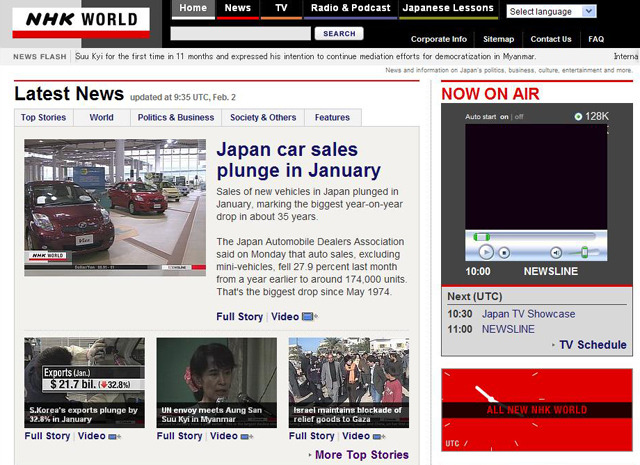Open headline Japan car sales plunge in January
This screenshot has width=640, height=465.
click(298, 160)
